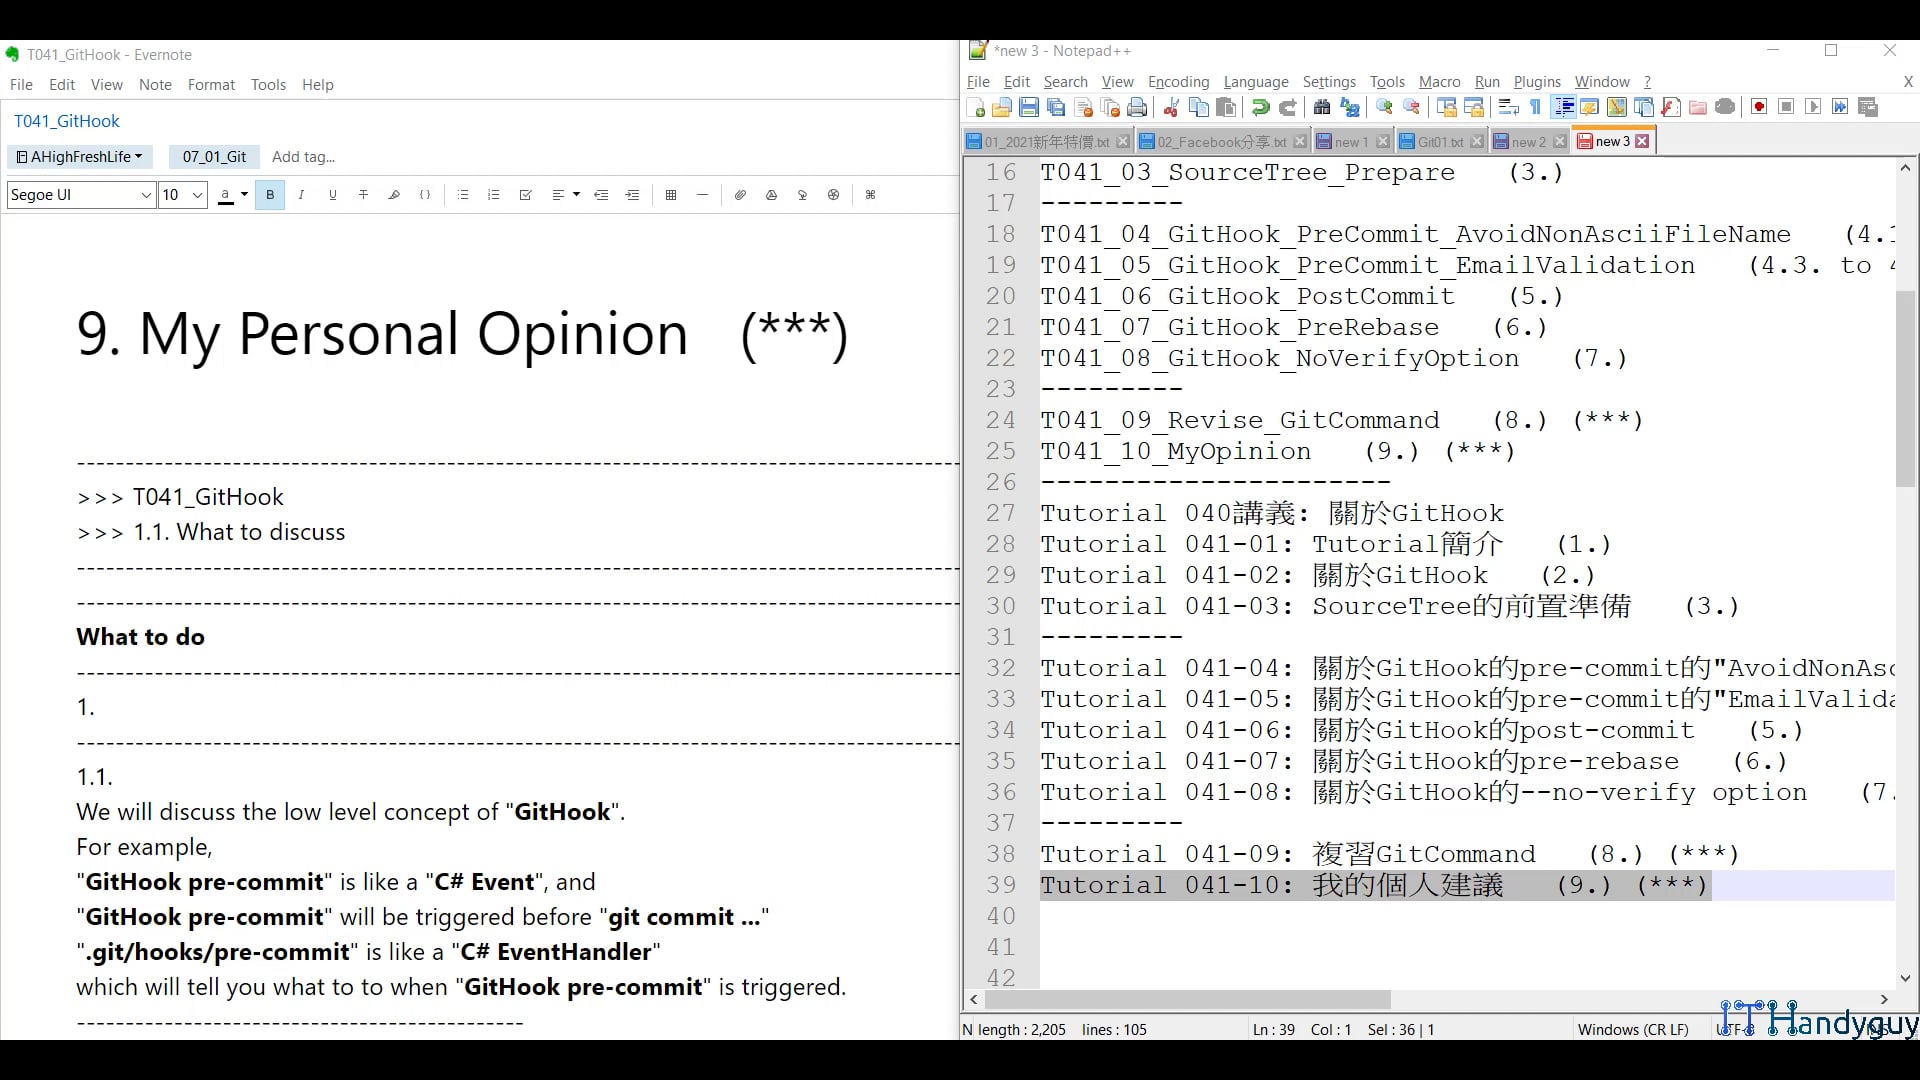Open the font color arrow dropdown
Image resolution: width=1920 pixels, height=1080 pixels.
tap(244, 195)
